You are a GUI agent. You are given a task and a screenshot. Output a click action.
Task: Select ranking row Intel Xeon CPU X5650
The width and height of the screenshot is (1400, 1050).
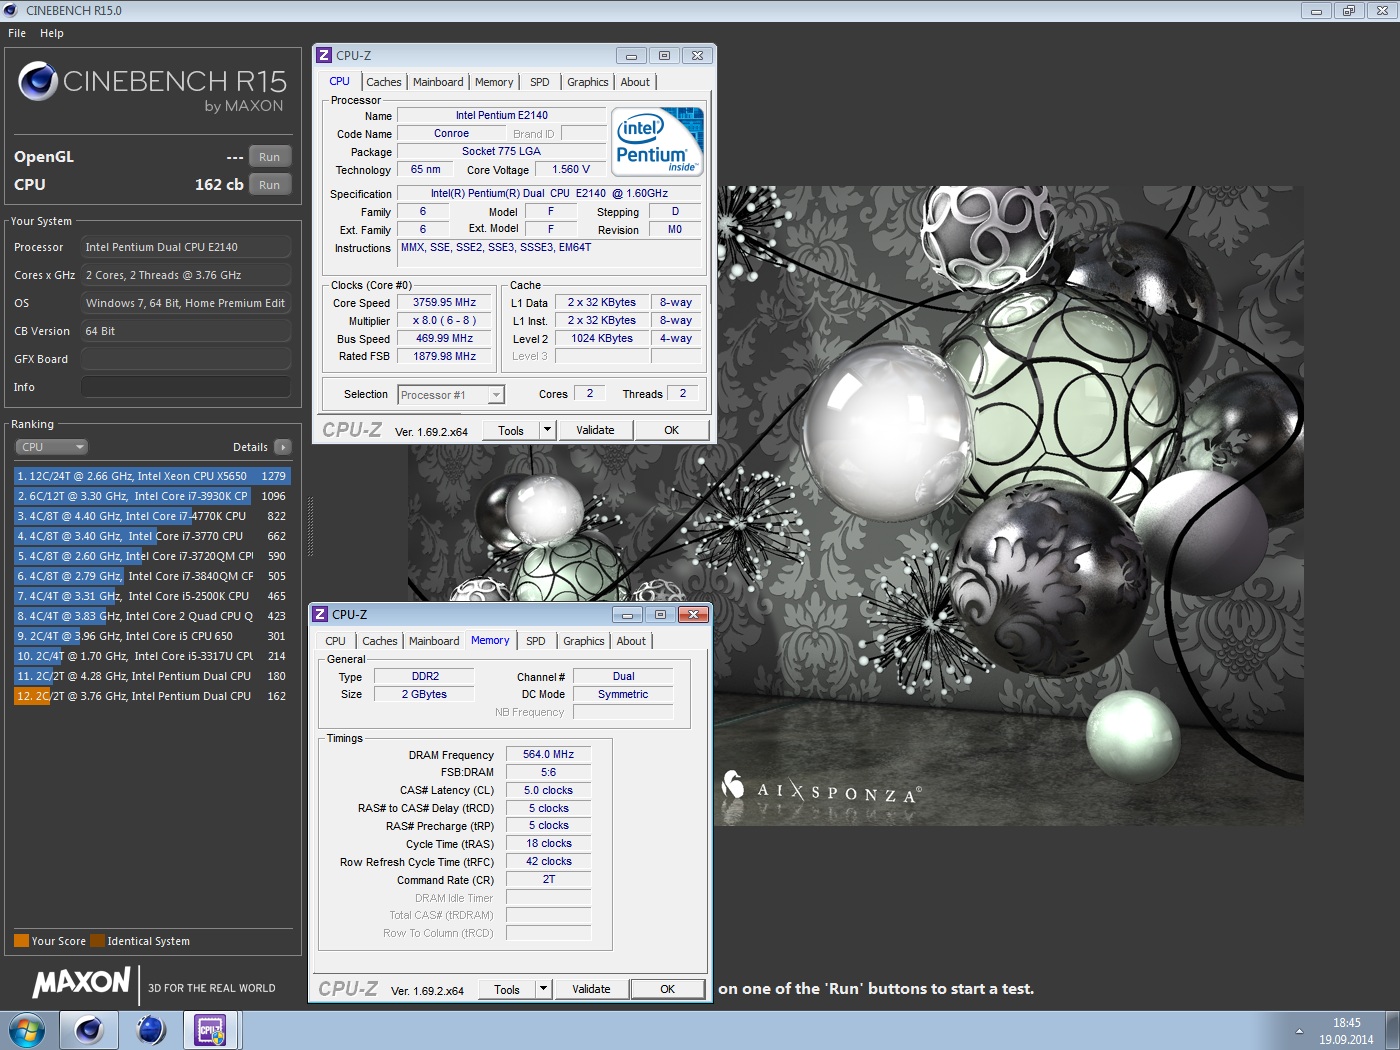pos(152,476)
